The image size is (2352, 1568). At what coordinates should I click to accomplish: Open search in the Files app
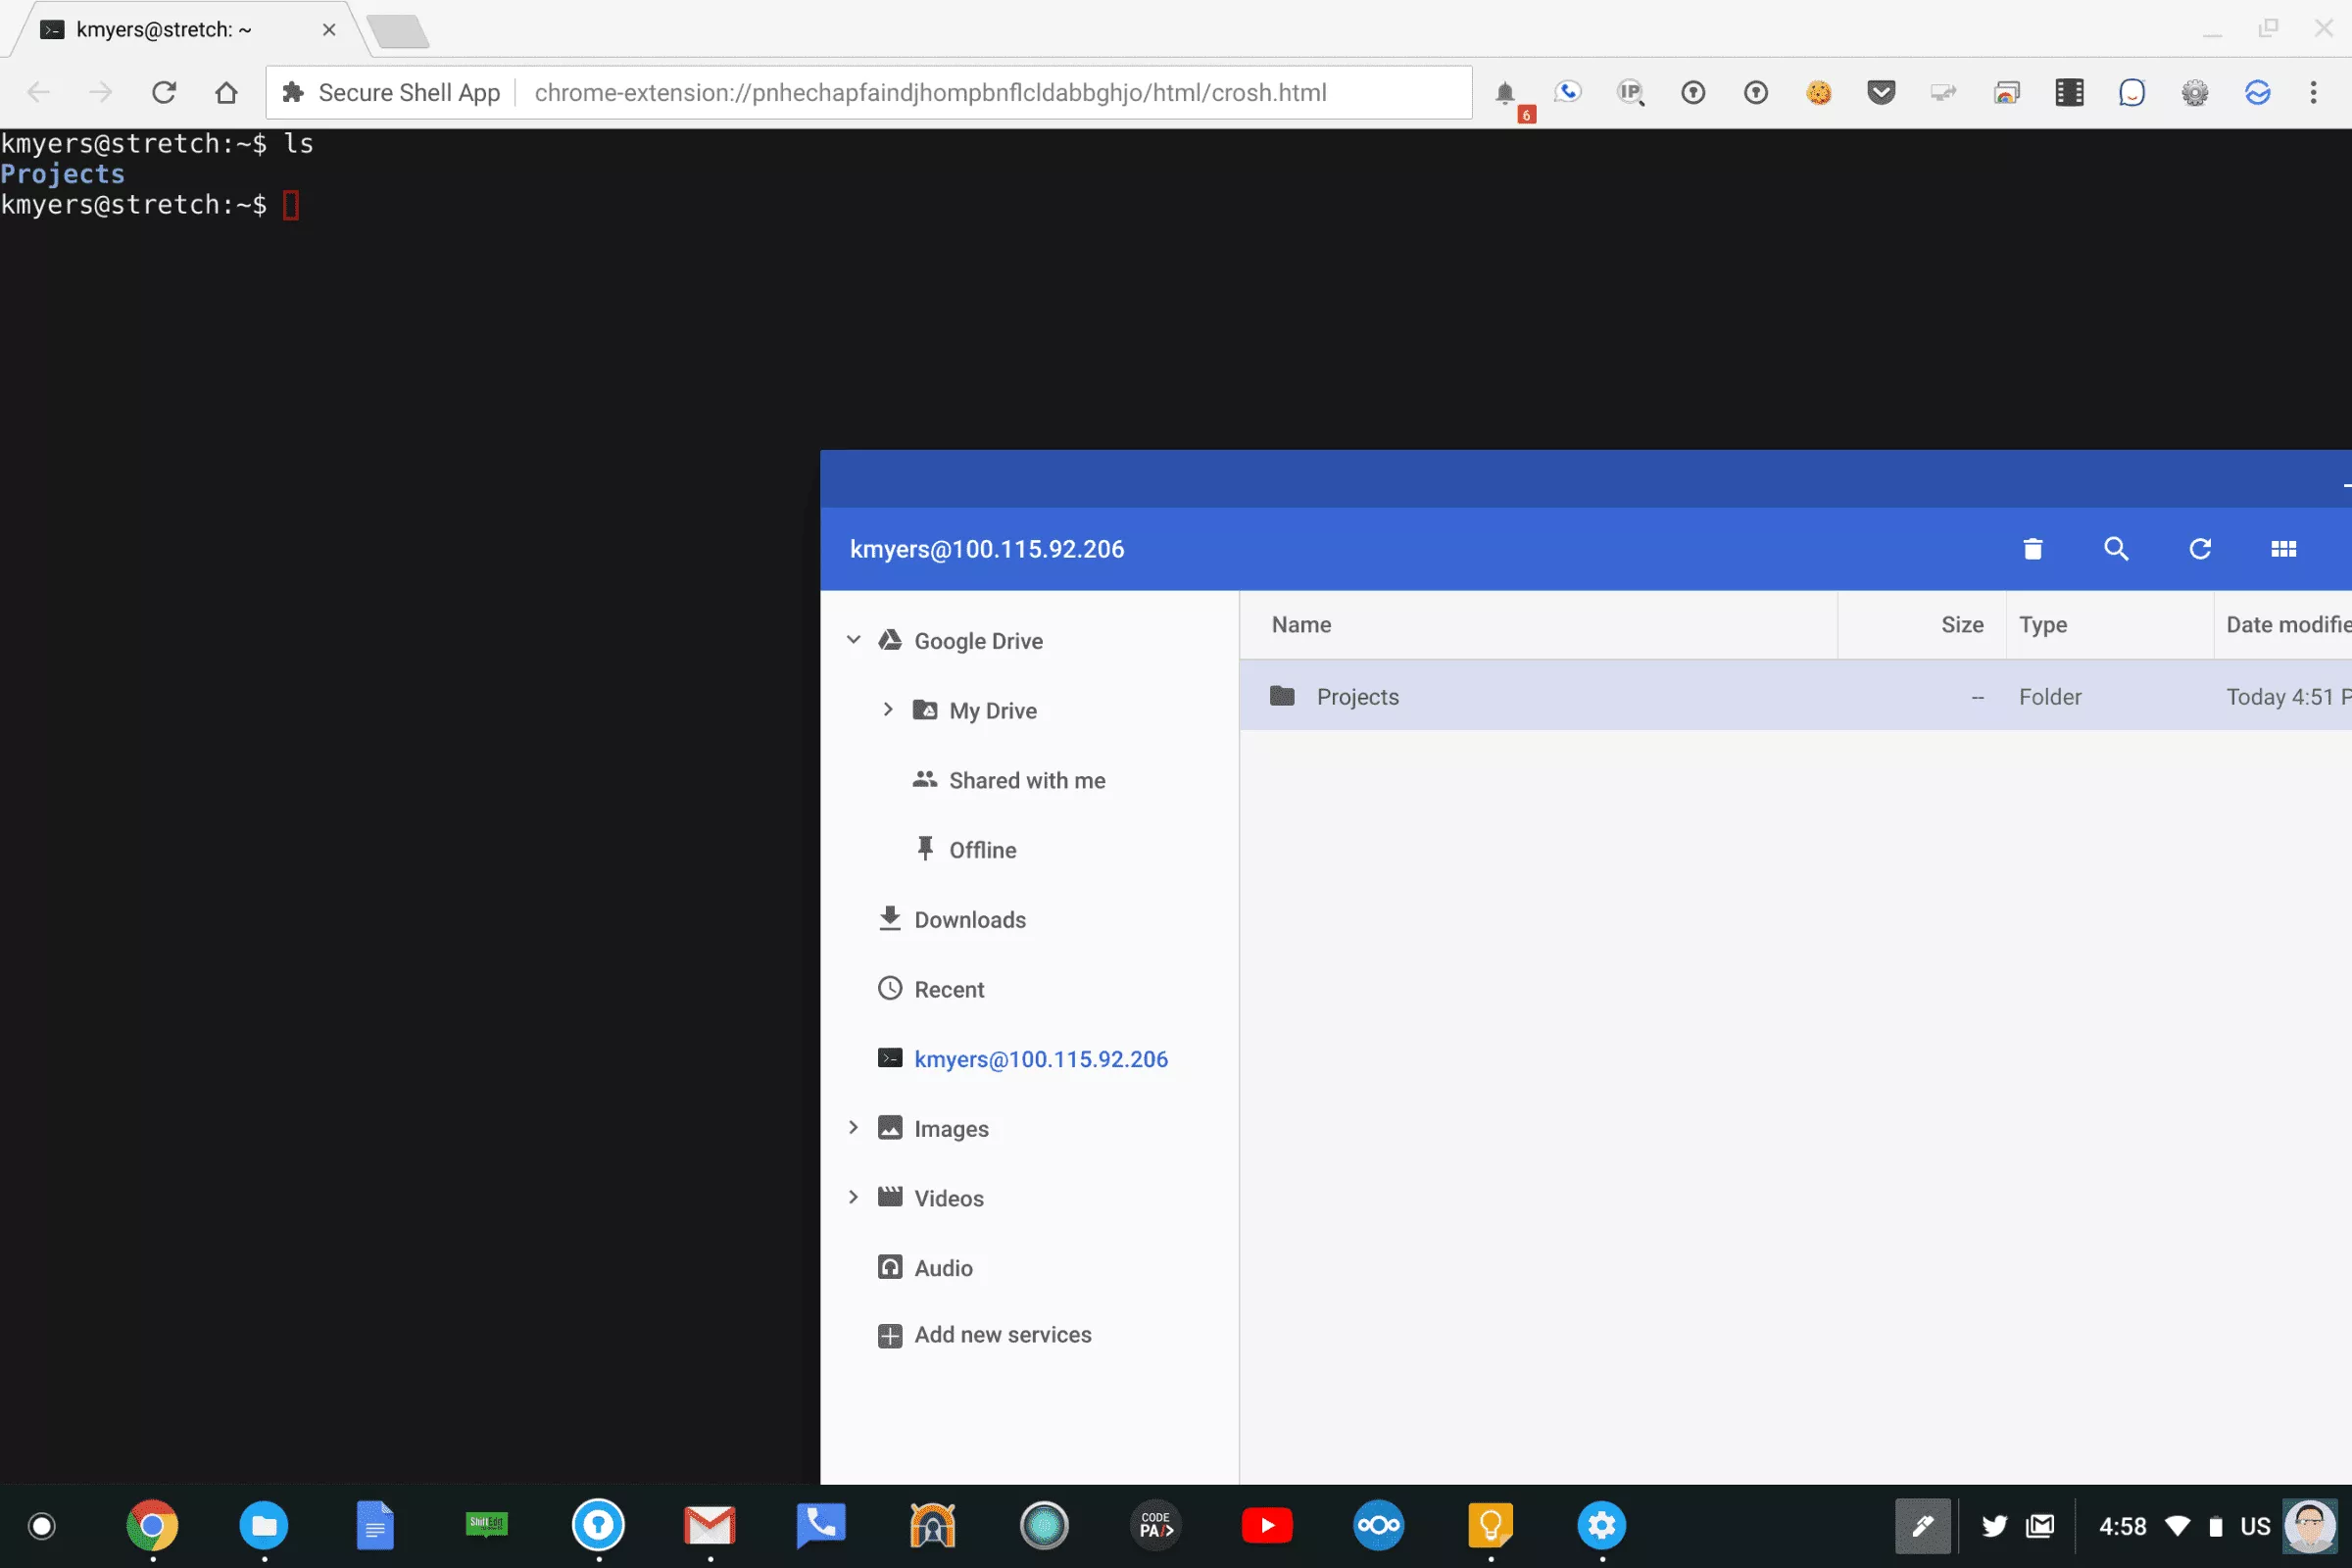(x=2116, y=549)
